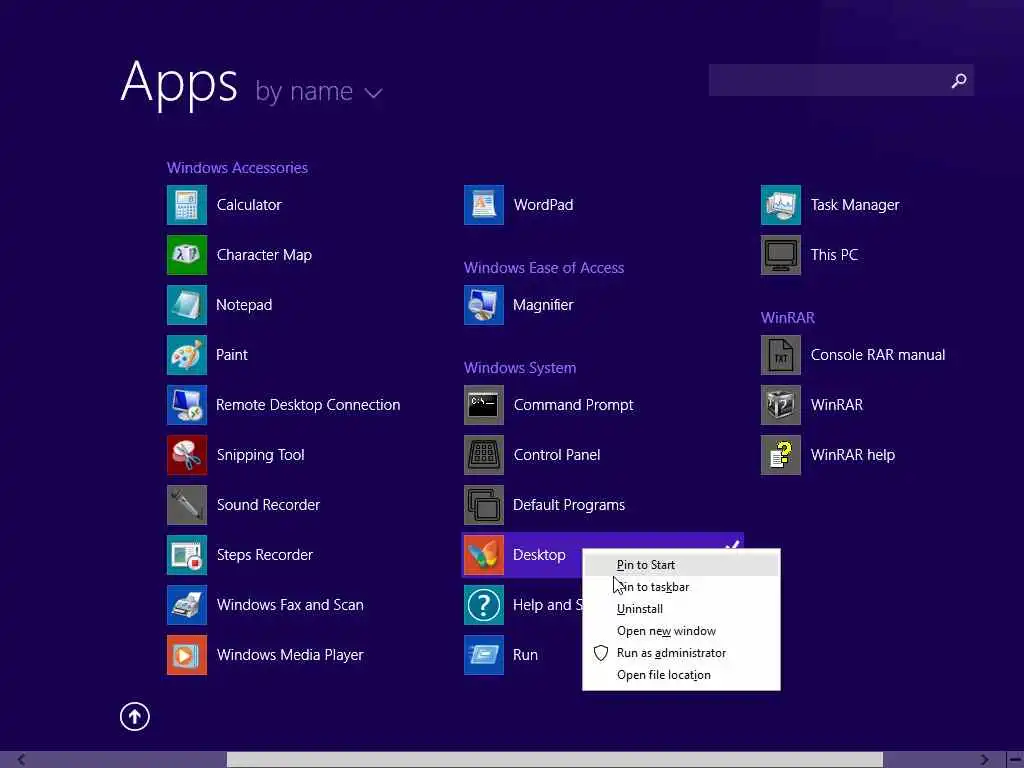The height and width of the screenshot is (768, 1024).
Task: Click the 'Snipping Tool' label
Action: pos(261,455)
